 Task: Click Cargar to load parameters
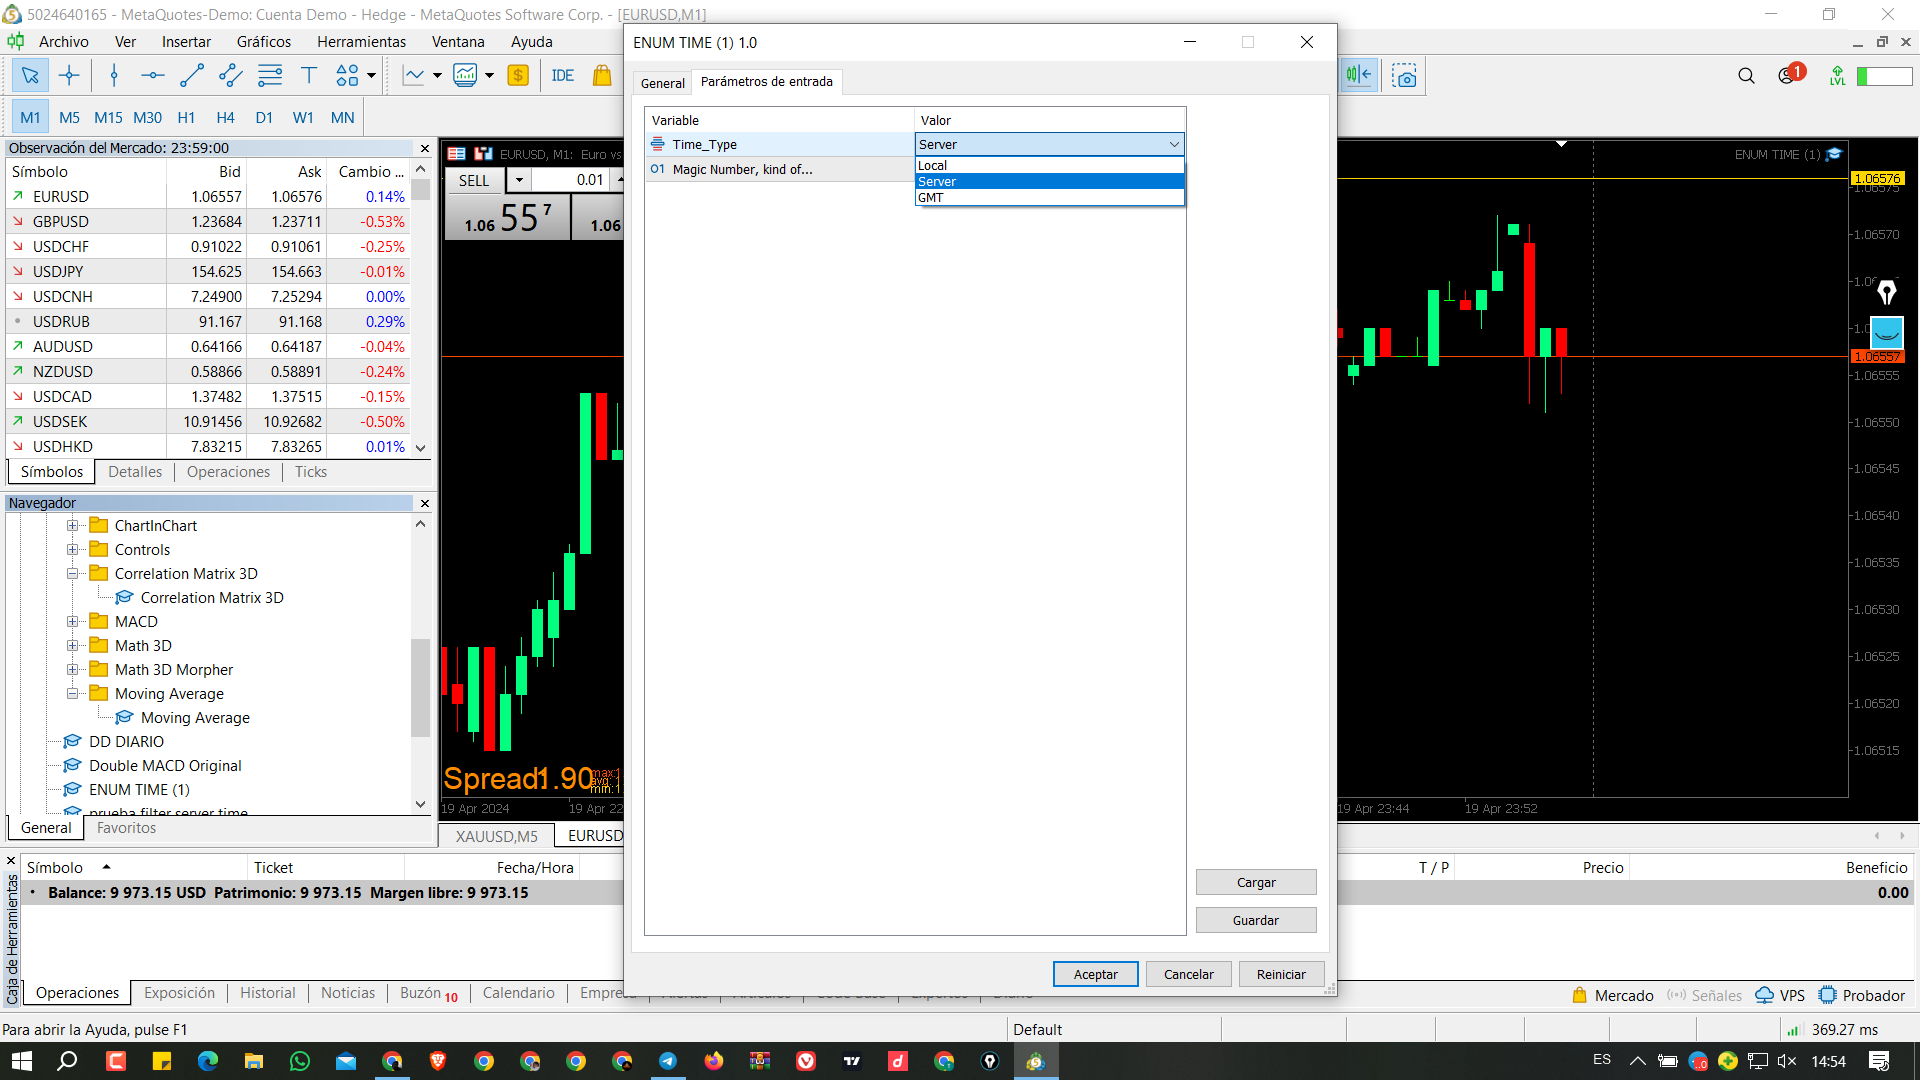(1256, 882)
